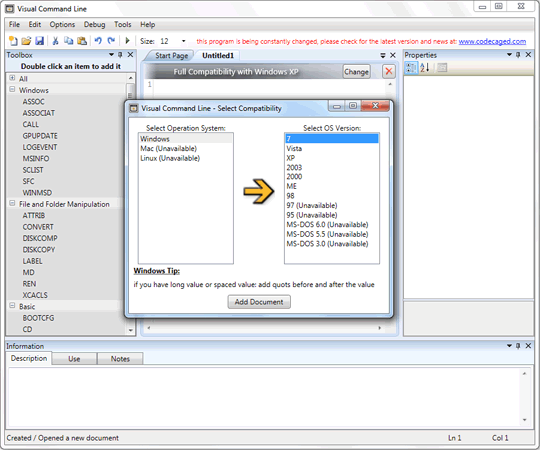Select version 7 in OS Version list

(332, 139)
